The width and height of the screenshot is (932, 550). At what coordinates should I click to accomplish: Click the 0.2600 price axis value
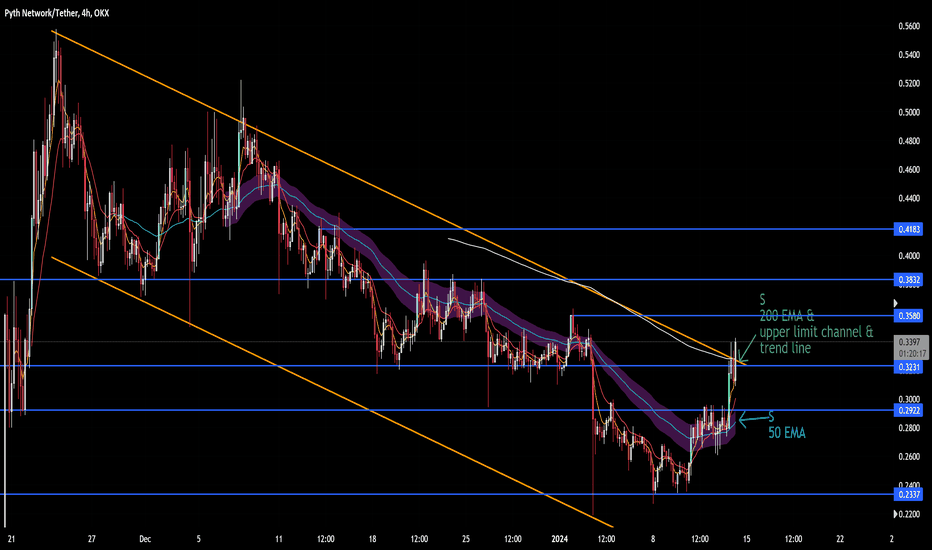click(x=909, y=457)
